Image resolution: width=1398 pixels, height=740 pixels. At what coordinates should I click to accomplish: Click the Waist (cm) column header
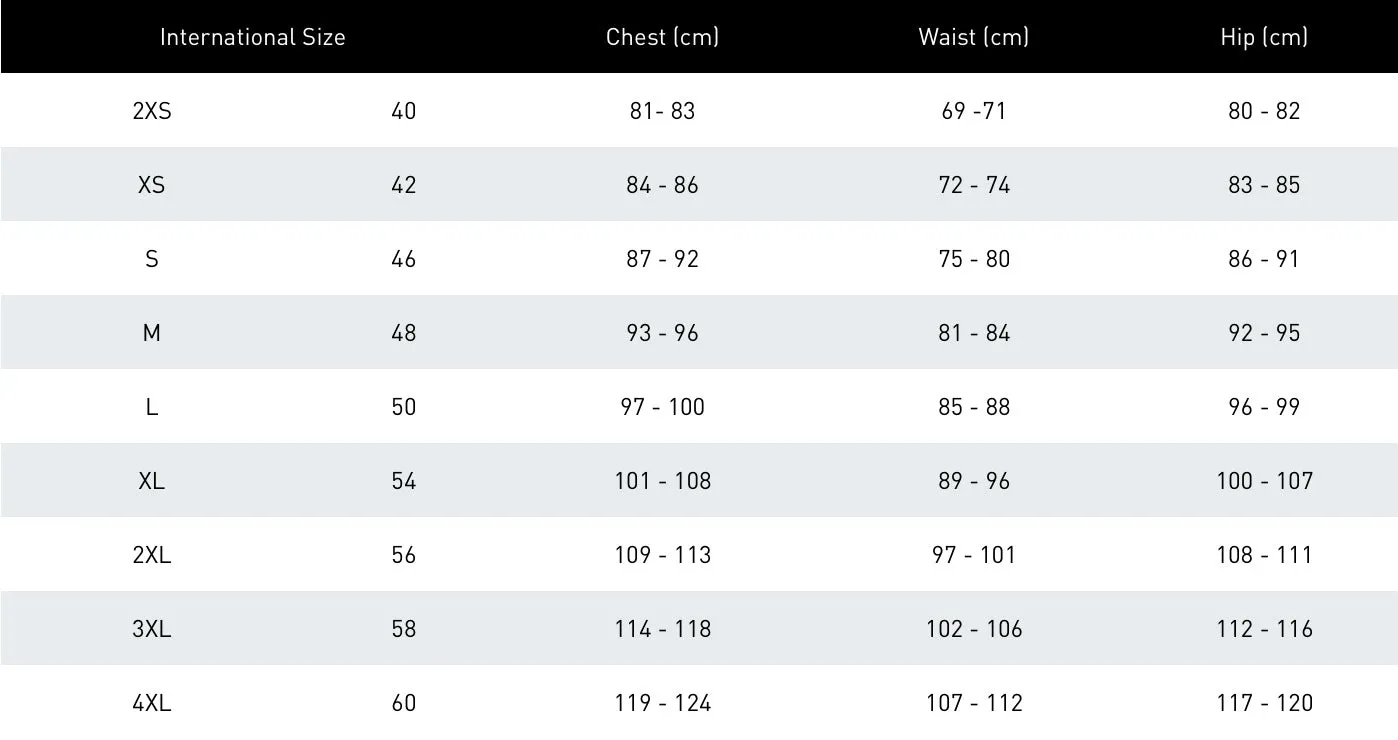(973, 37)
